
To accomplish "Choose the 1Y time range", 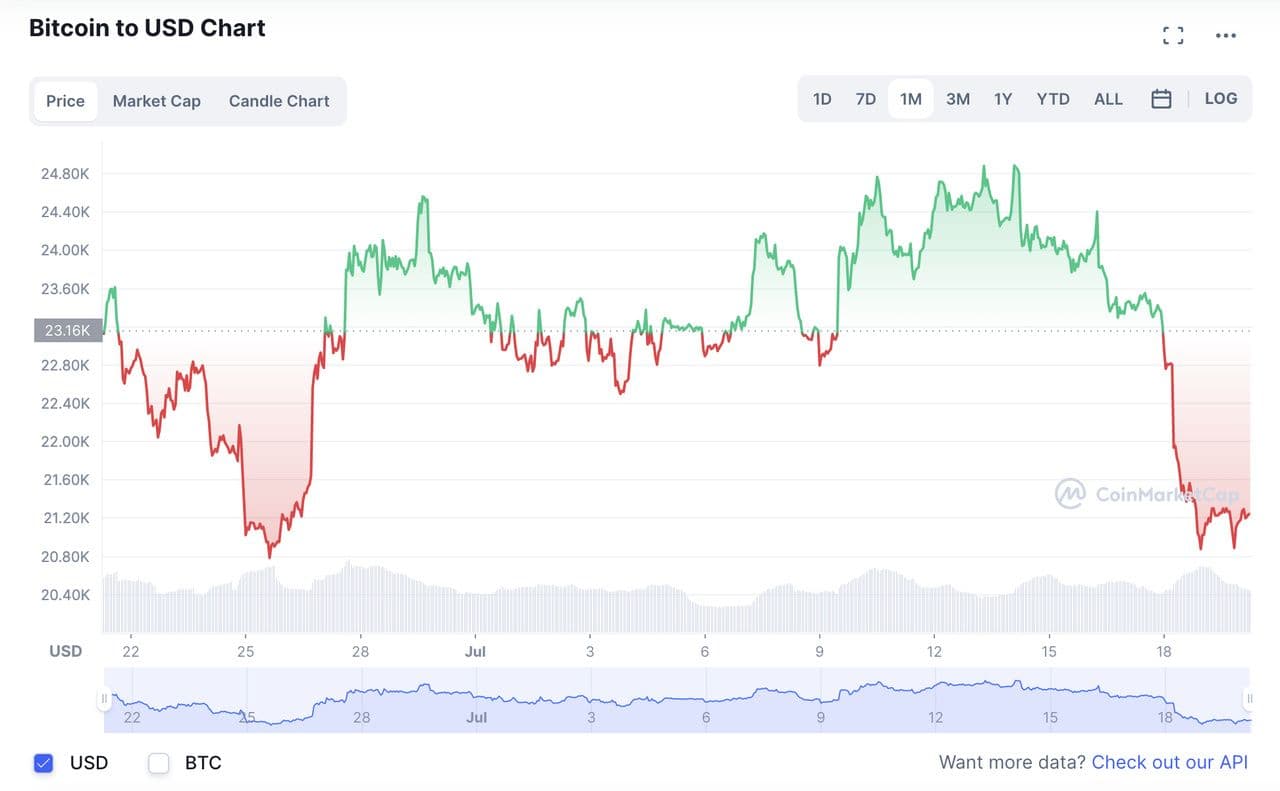I will 1003,99.
